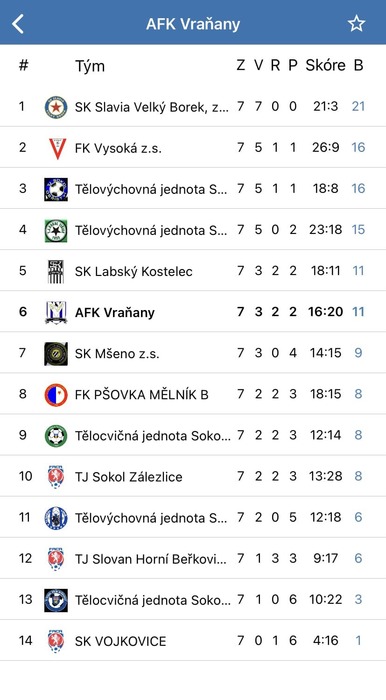Toggle the favorite star for AFK Vraňany

point(356,23)
